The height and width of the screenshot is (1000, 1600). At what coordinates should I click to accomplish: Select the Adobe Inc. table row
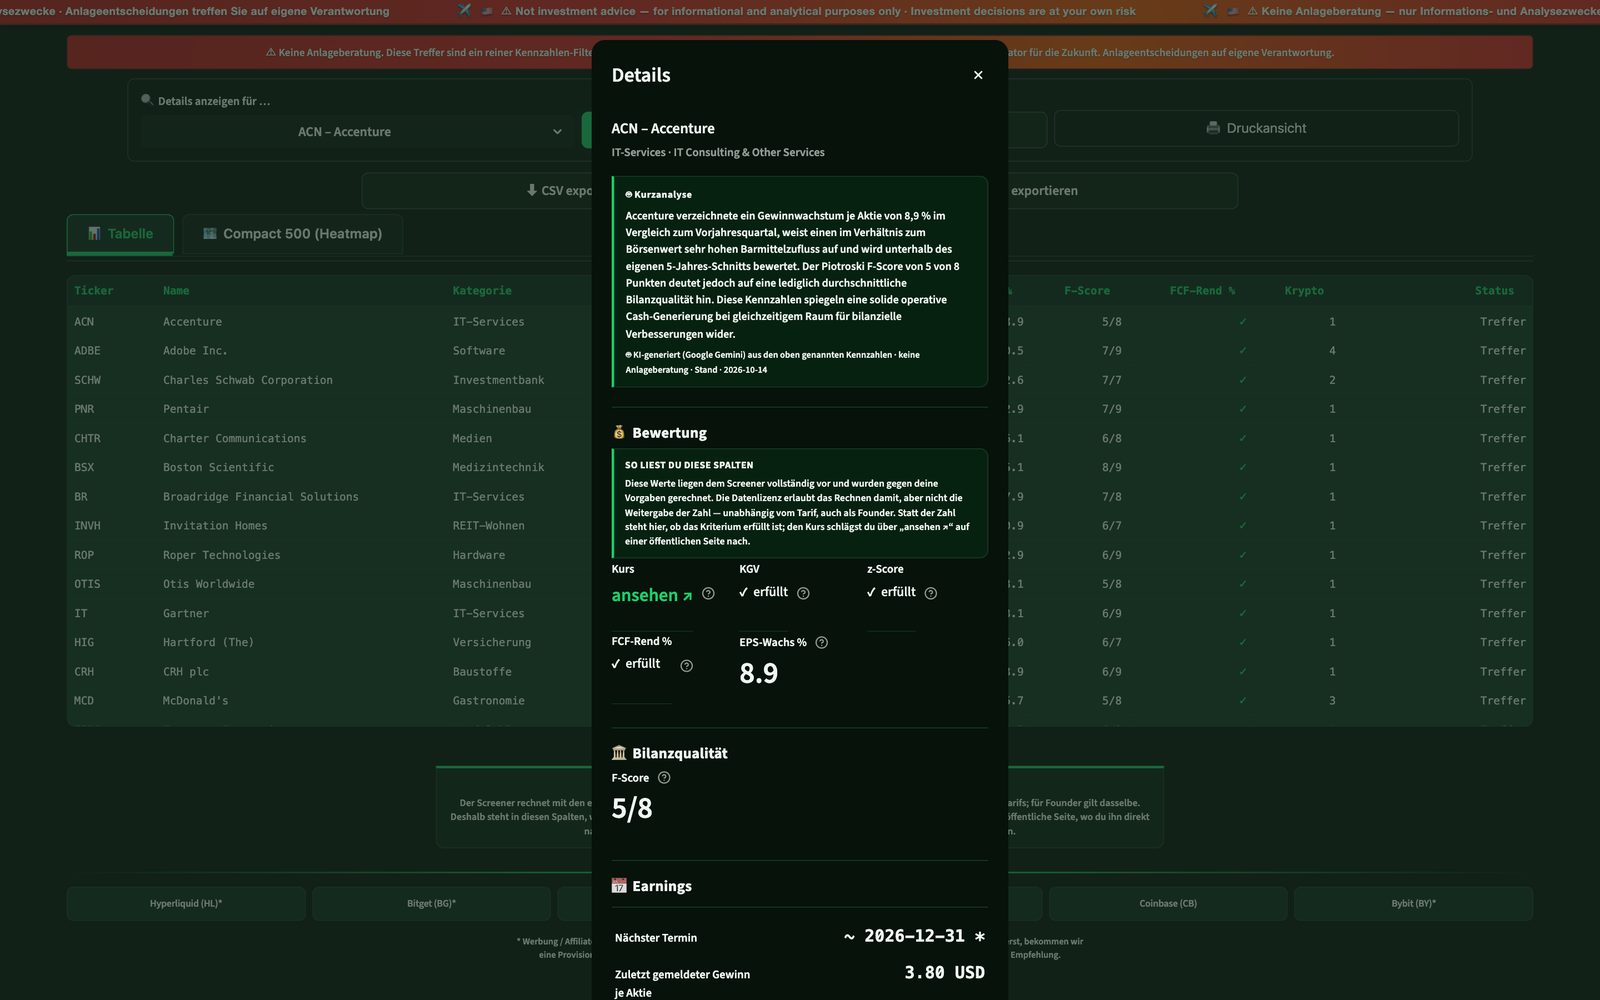(x=800, y=351)
